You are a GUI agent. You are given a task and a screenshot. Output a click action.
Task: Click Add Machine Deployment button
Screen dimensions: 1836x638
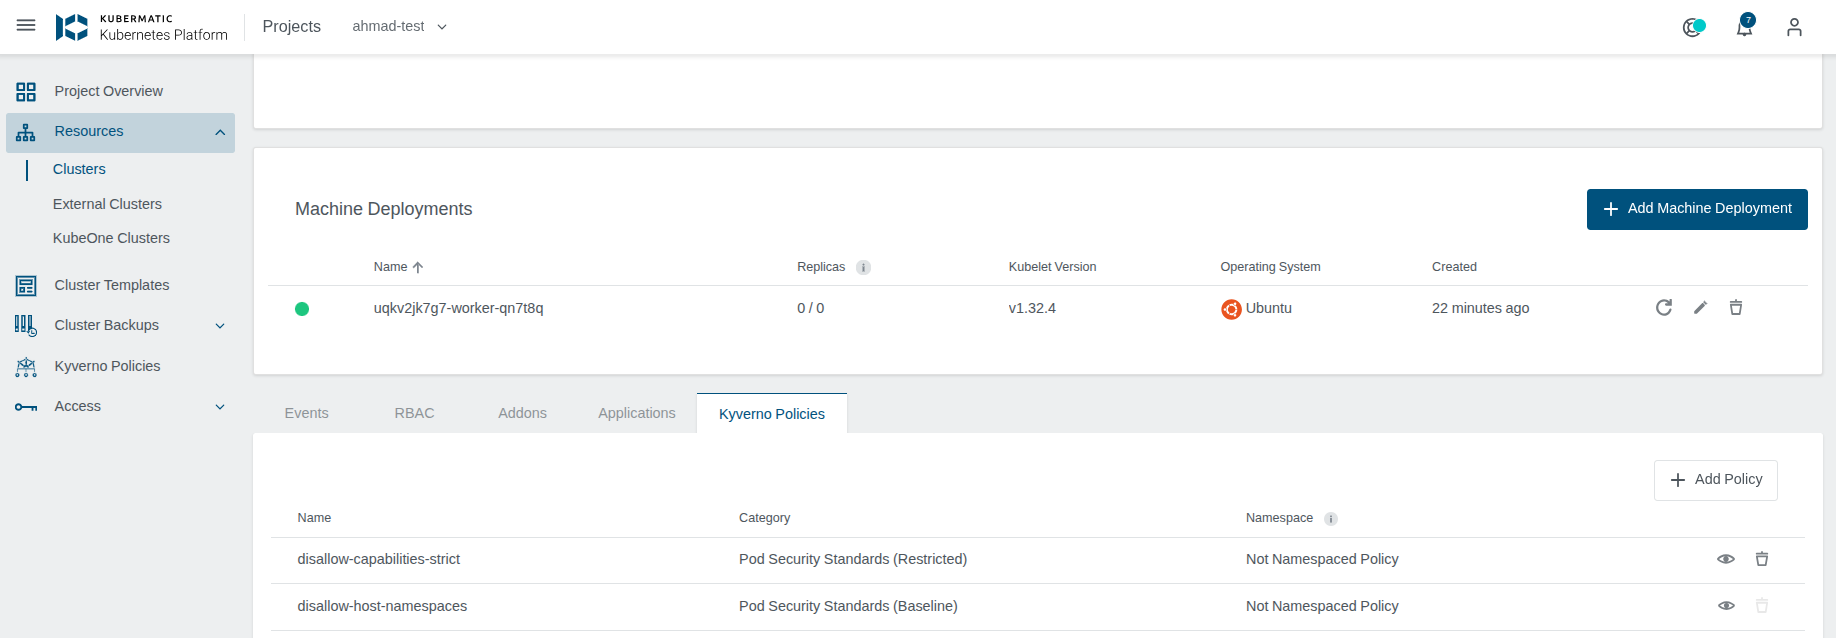point(1696,209)
